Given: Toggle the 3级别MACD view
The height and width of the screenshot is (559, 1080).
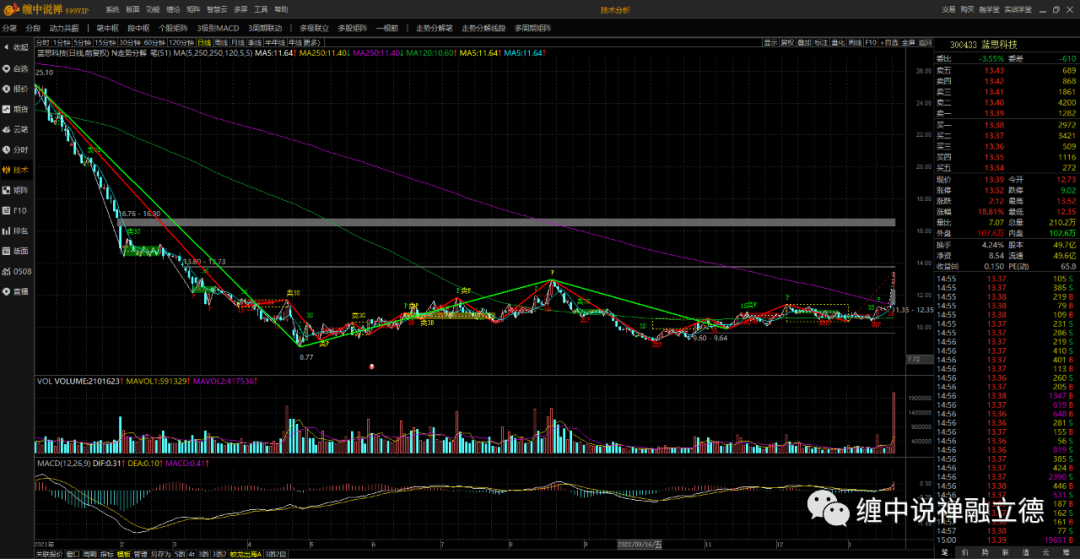Looking at the screenshot, I should (x=218, y=28).
